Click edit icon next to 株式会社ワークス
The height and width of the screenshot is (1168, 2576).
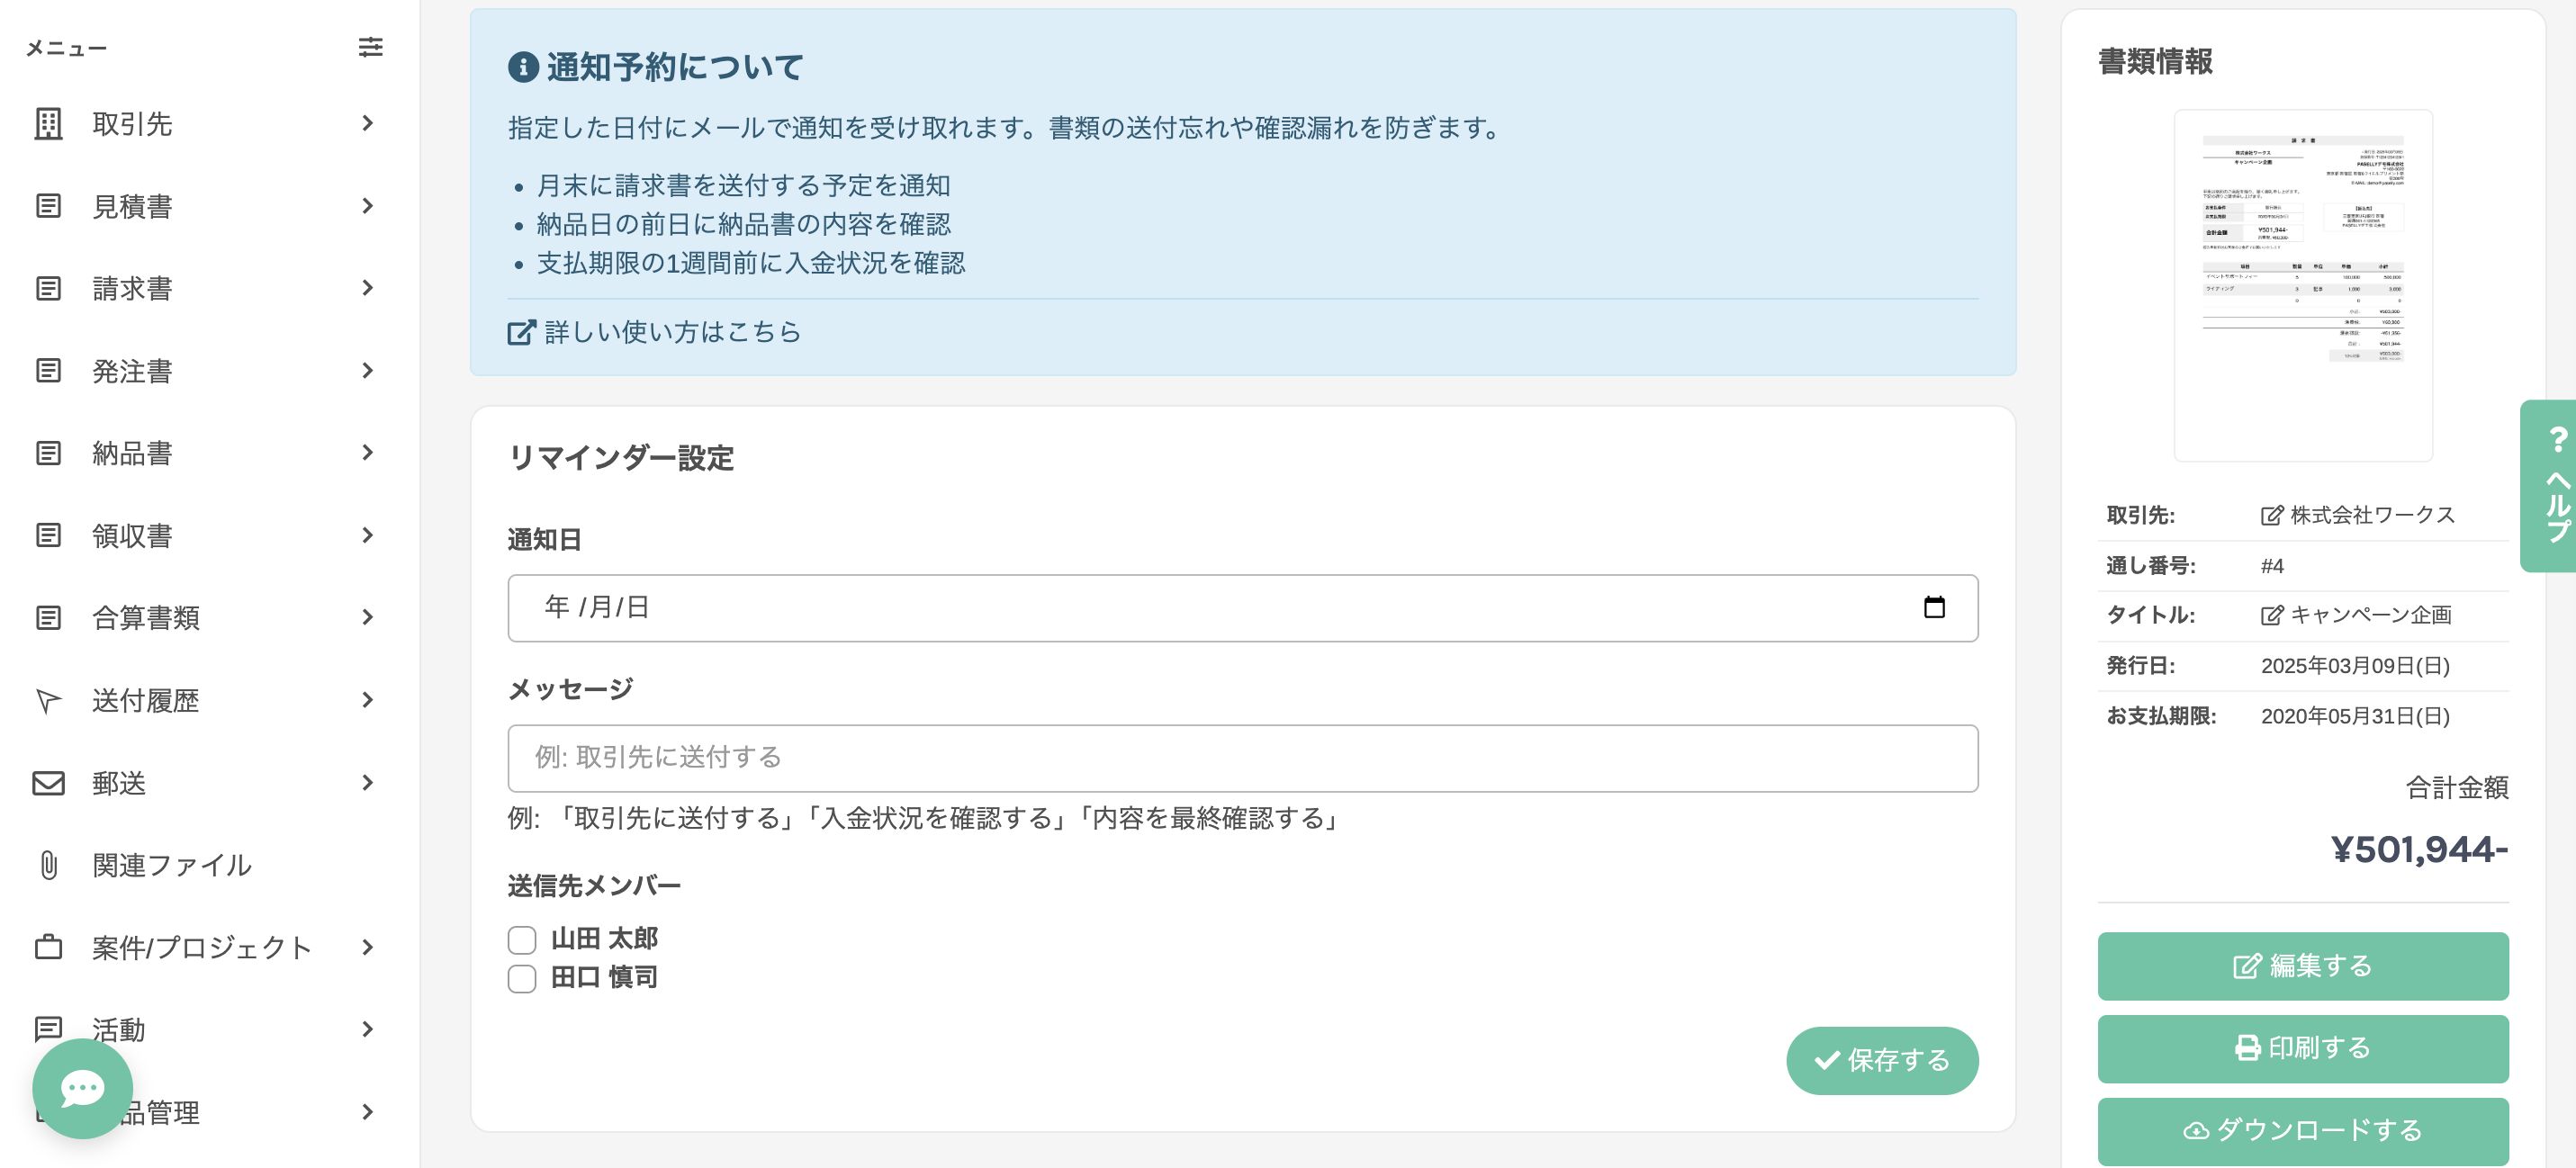(x=2271, y=515)
